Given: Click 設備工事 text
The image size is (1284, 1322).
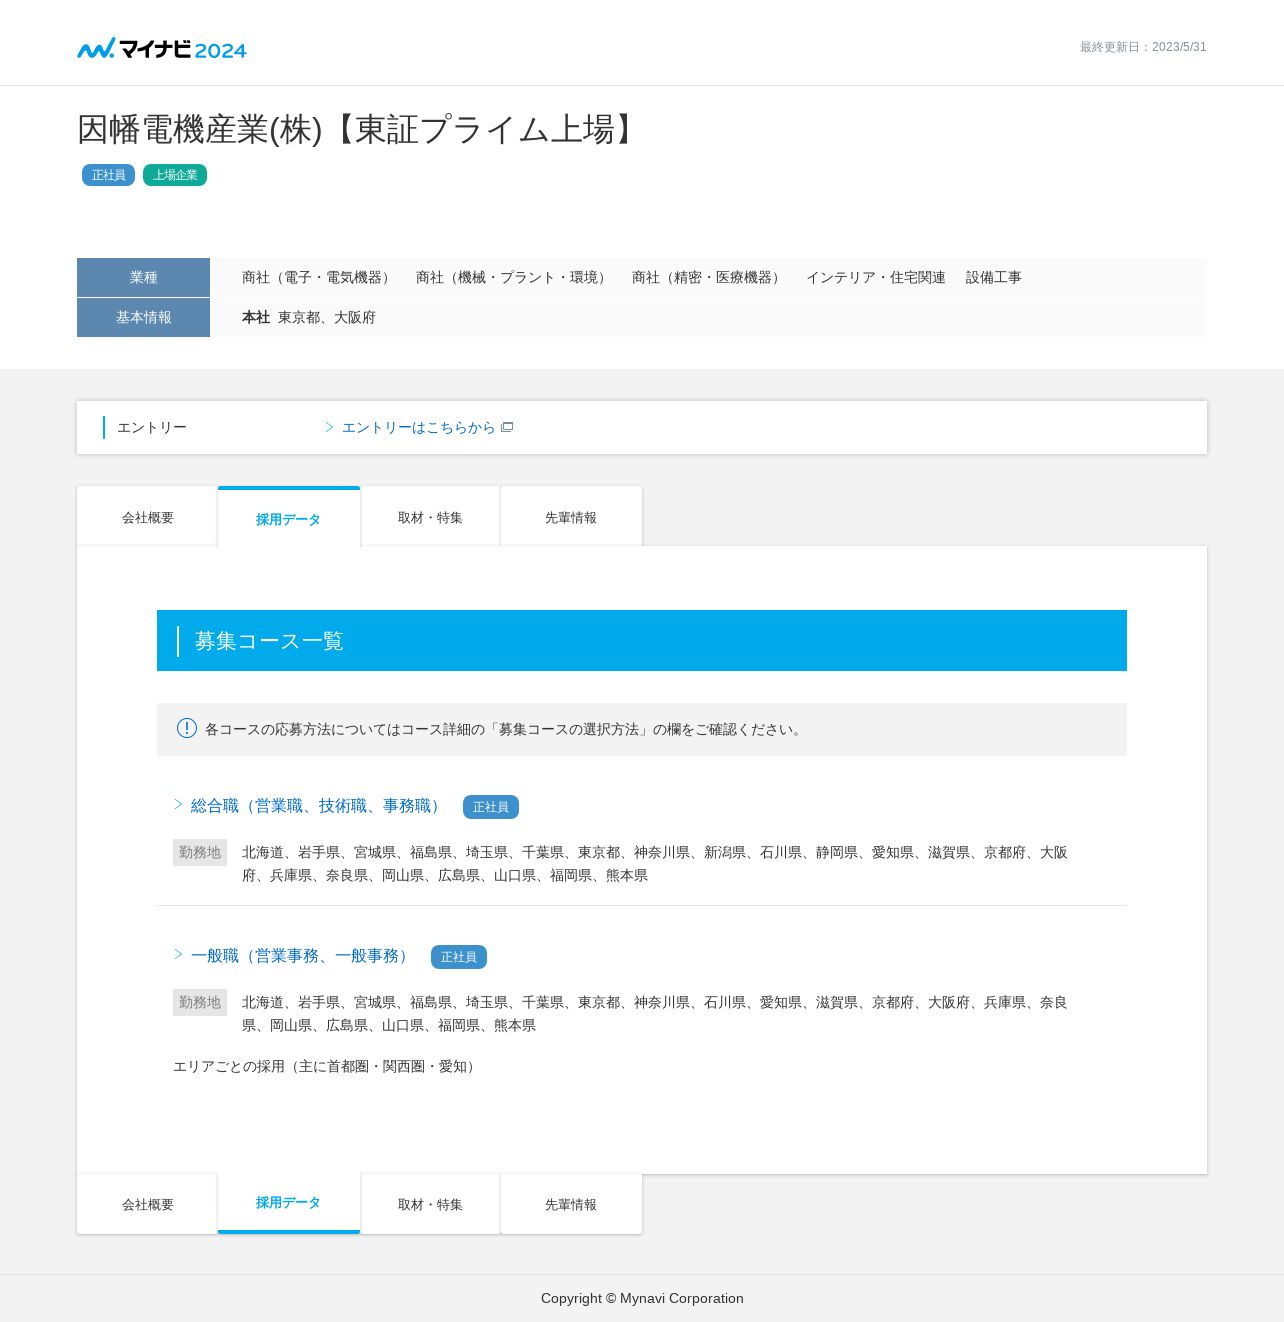Looking at the screenshot, I should (994, 277).
